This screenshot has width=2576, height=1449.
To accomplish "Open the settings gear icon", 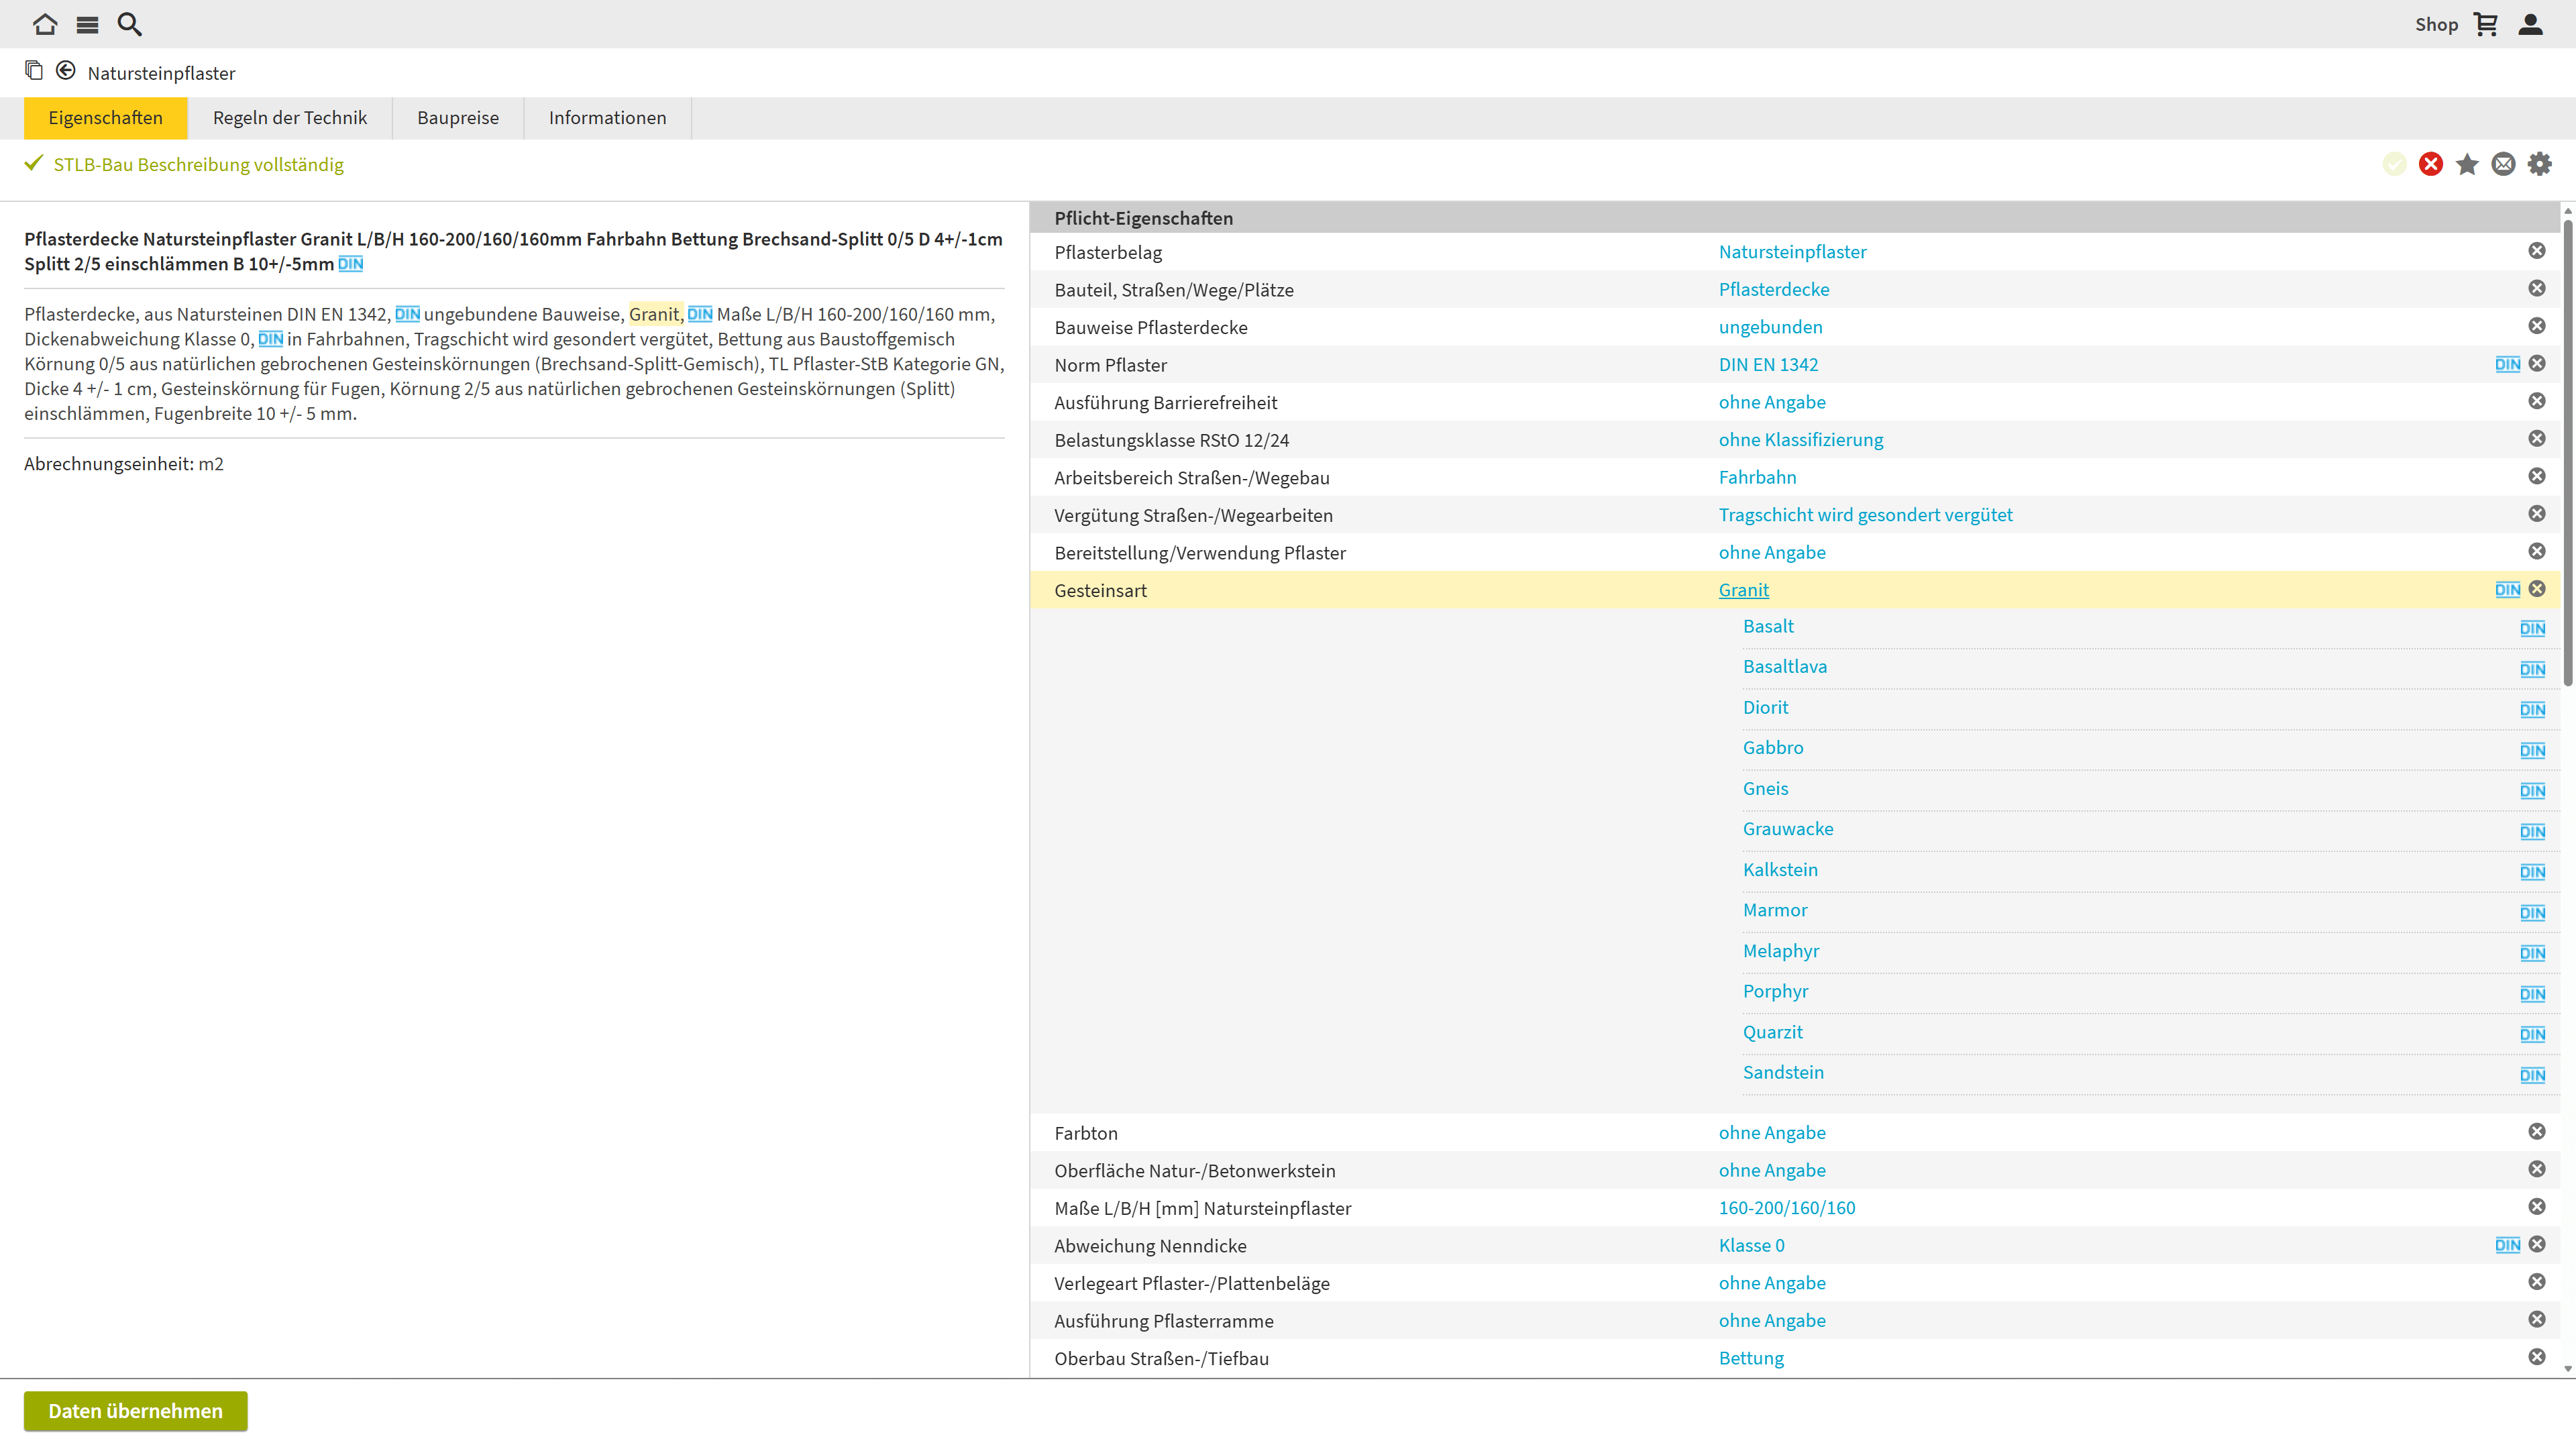I will [x=2540, y=164].
